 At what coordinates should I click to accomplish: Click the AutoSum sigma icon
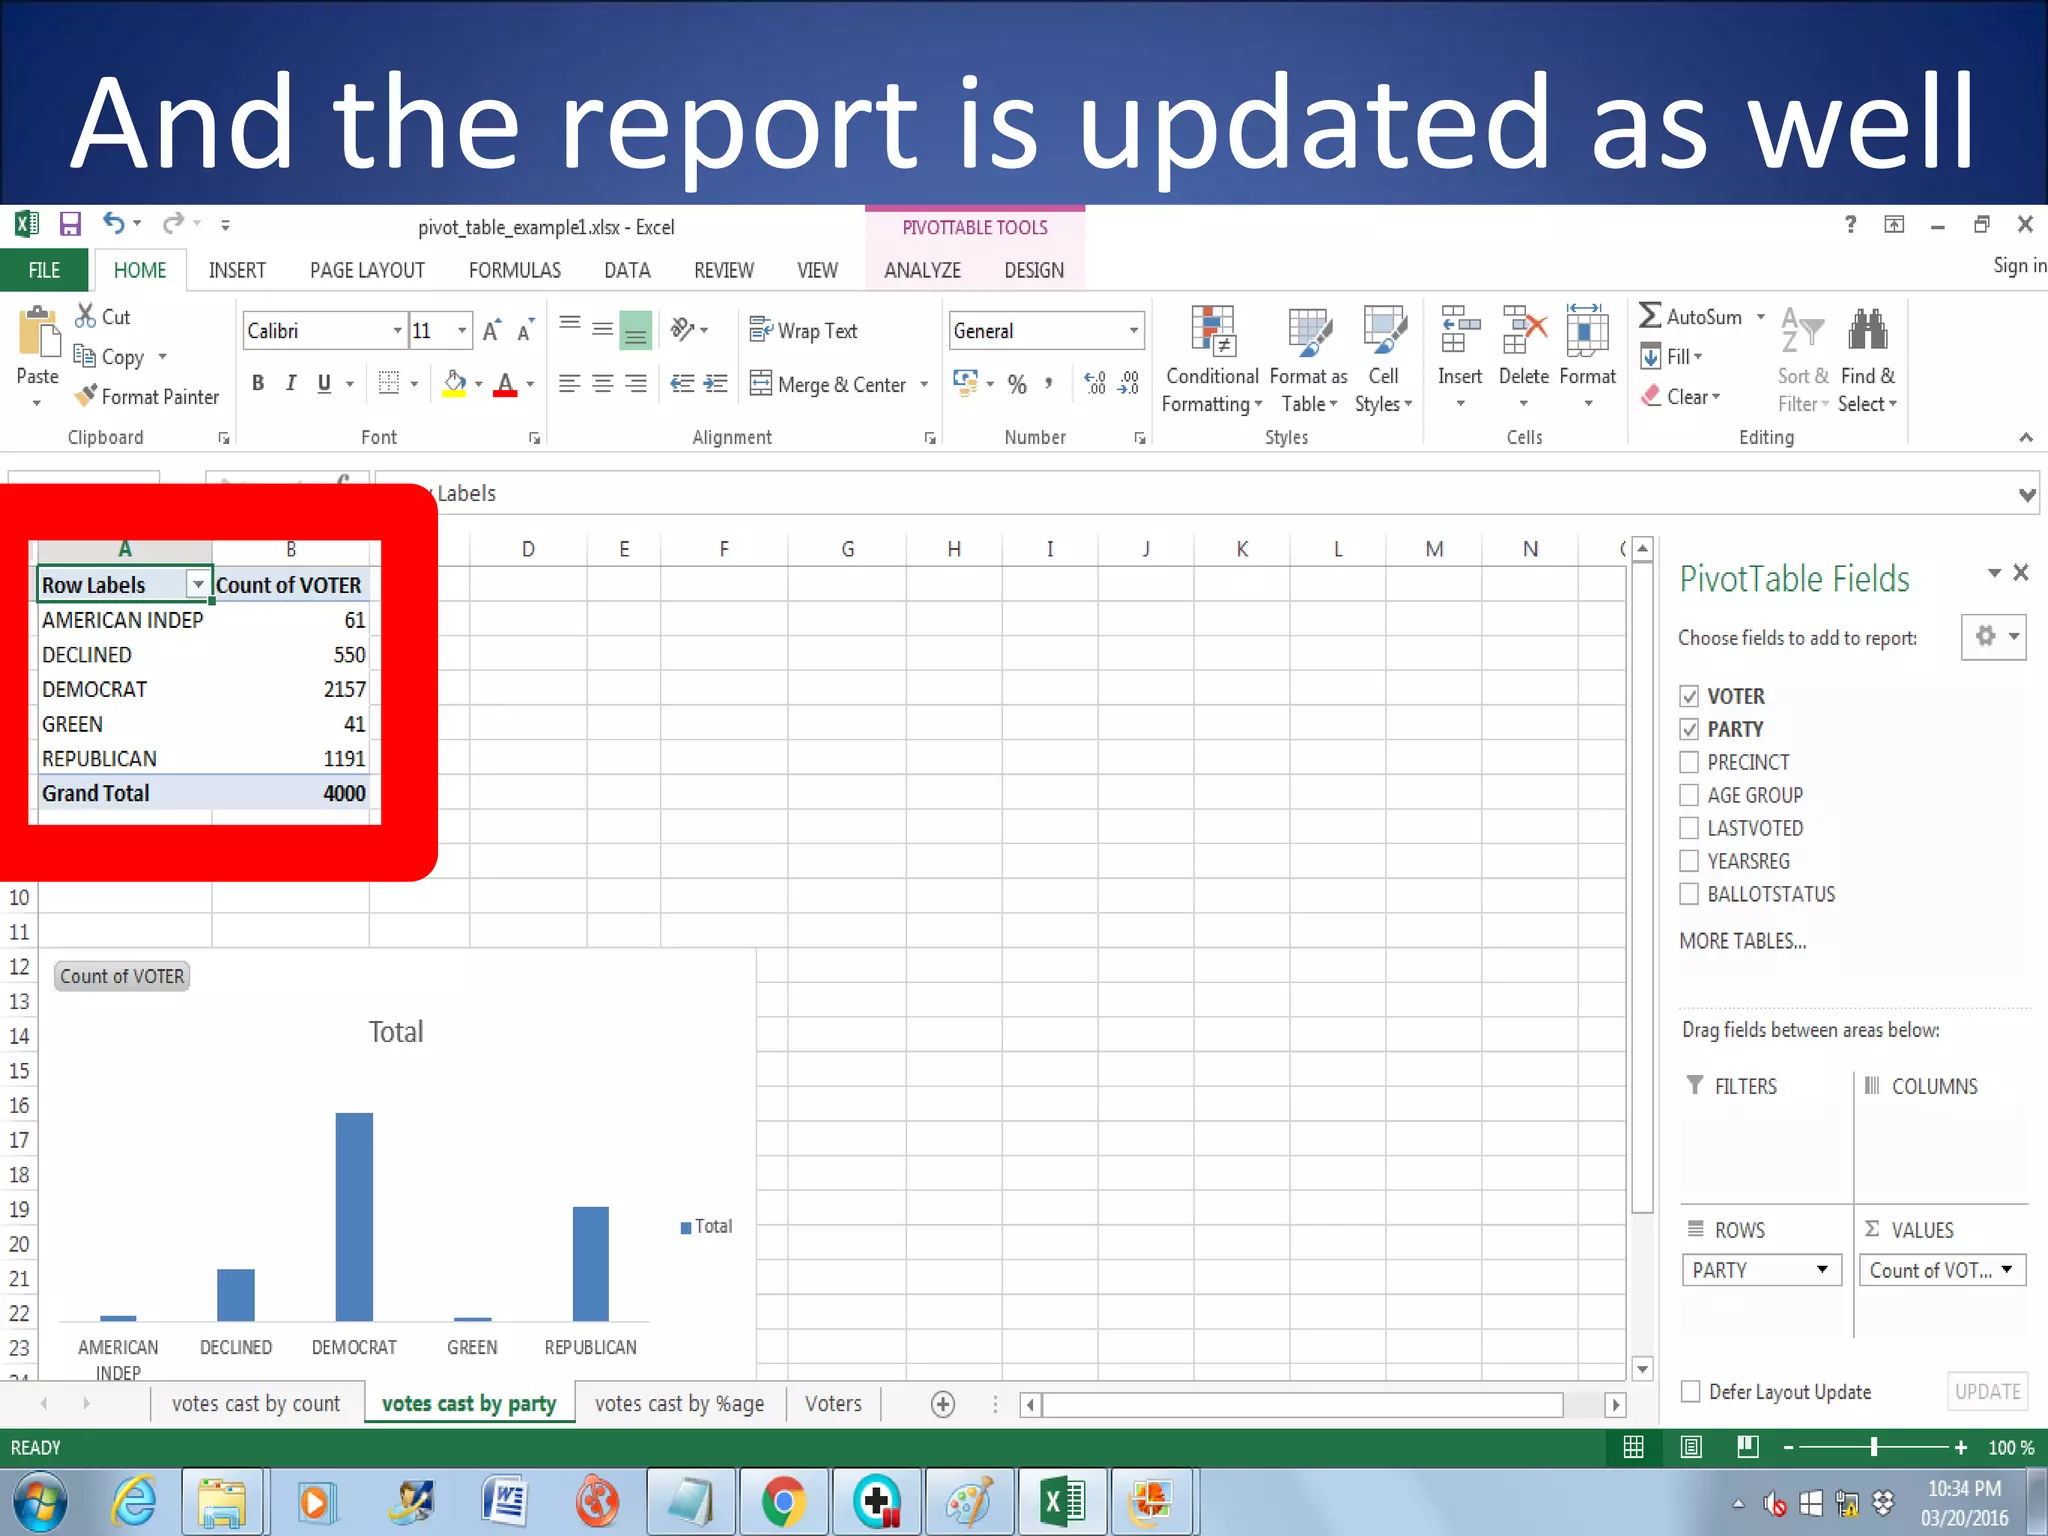tap(1650, 316)
